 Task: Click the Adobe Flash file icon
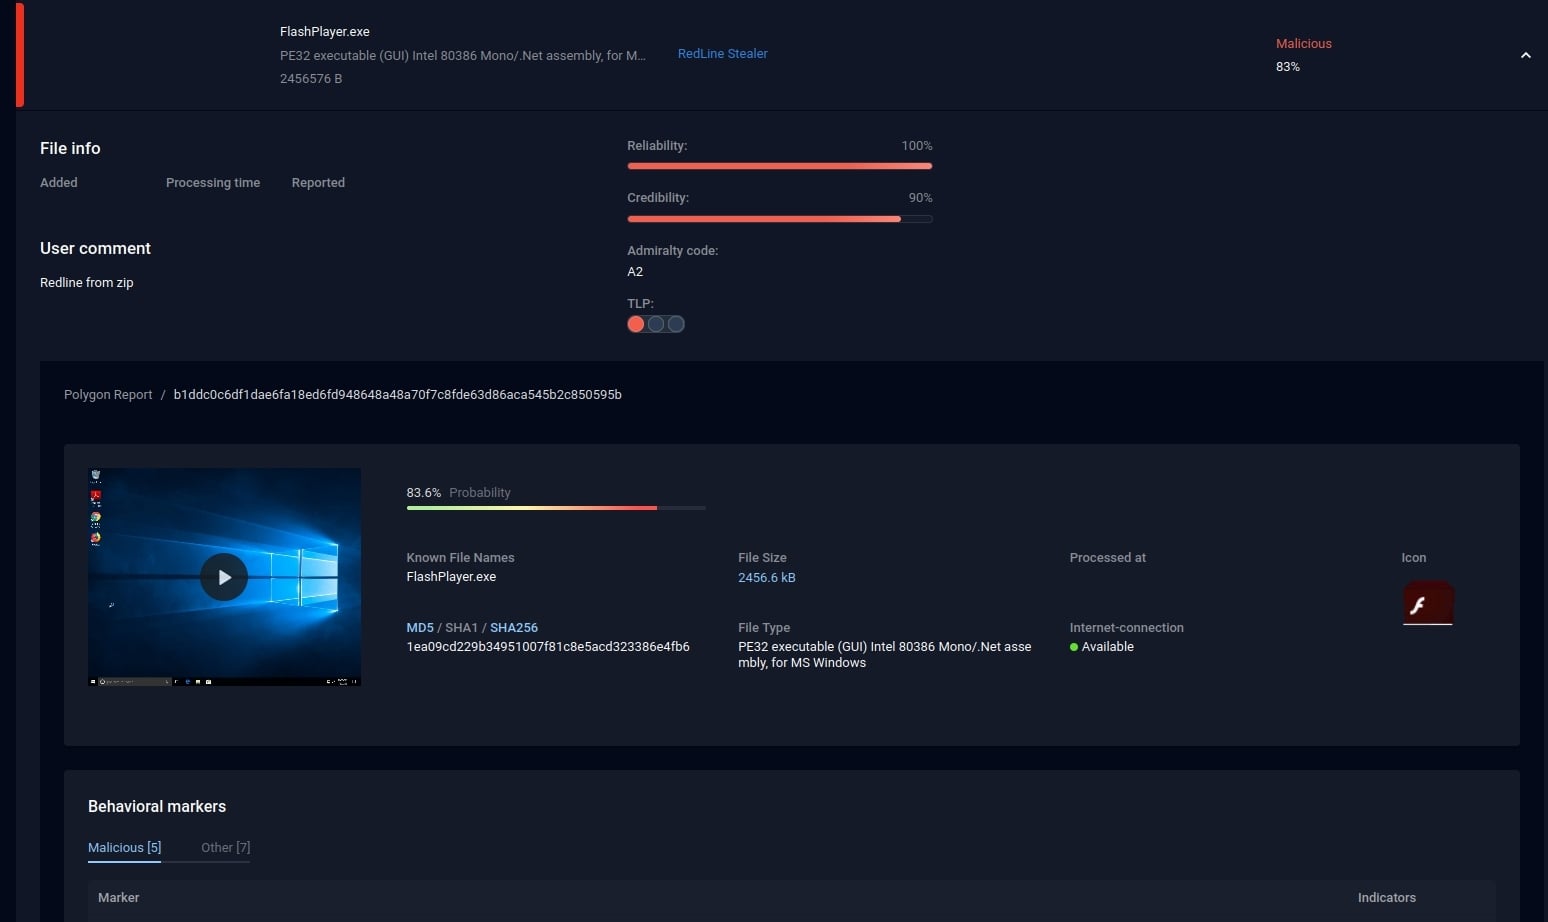tap(1428, 603)
